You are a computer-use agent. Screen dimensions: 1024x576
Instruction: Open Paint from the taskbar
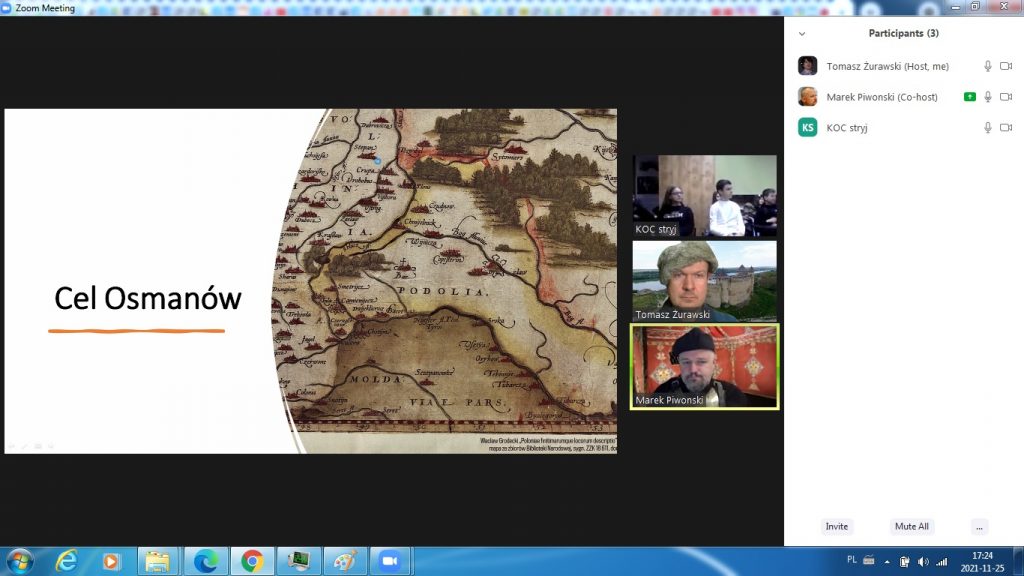pos(344,561)
